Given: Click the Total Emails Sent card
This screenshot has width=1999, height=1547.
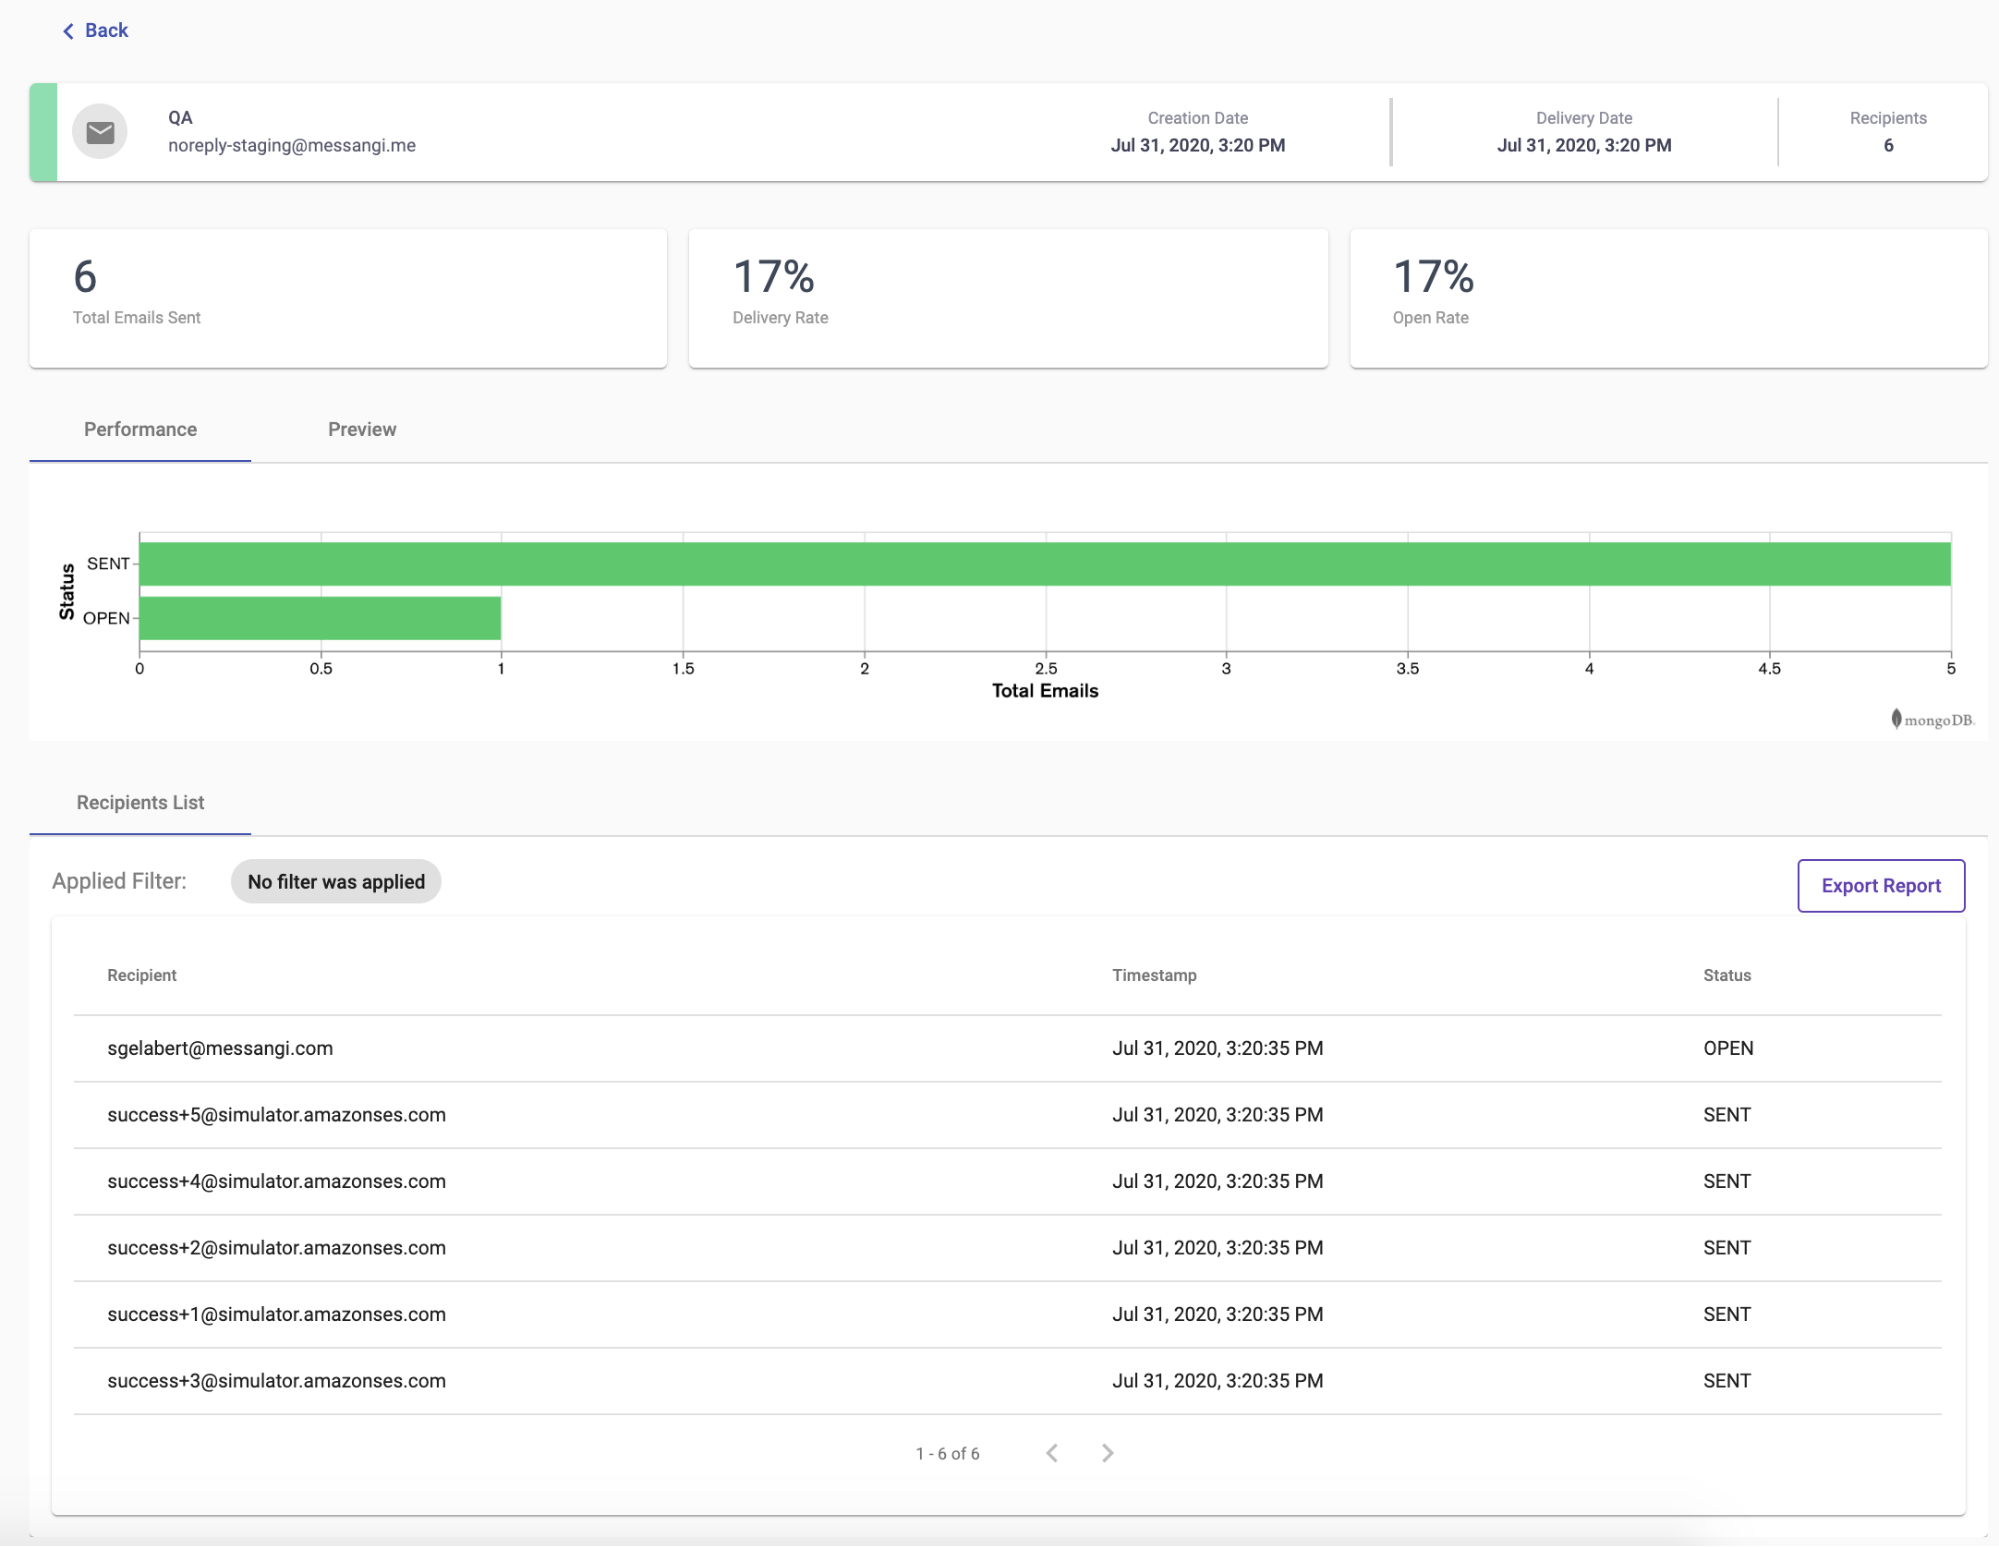Looking at the screenshot, I should 348,298.
